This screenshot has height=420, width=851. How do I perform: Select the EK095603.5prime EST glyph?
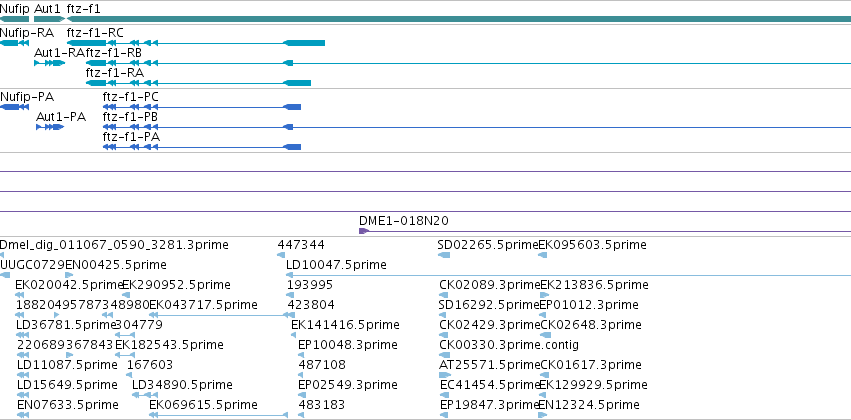[x=542, y=255]
